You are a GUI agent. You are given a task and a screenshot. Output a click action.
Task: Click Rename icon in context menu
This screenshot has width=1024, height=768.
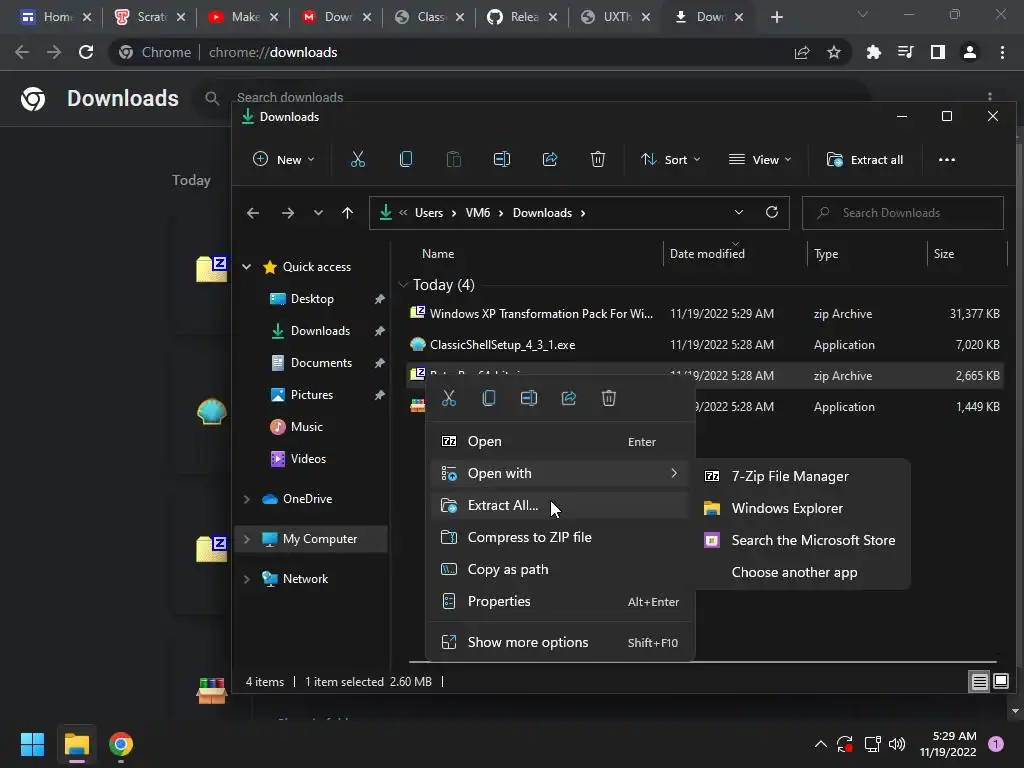529,398
